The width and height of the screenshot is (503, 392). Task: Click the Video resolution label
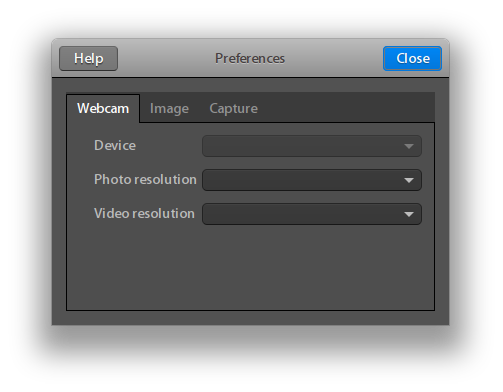coord(144,214)
